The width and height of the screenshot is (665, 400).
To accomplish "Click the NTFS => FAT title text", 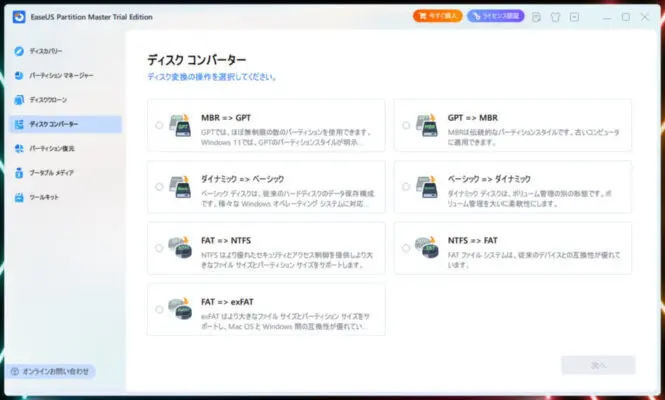I will pyautogui.click(x=472, y=241).
